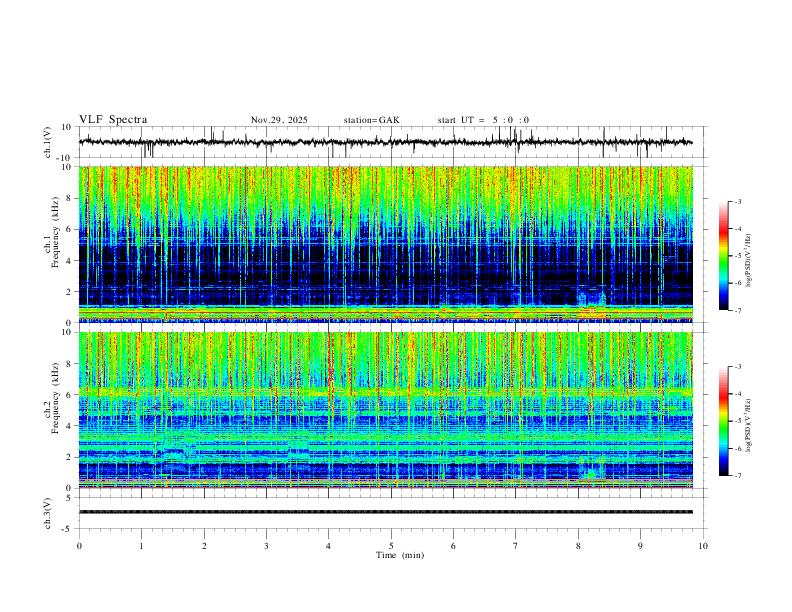Screen dimensions: 792x612
Task: Click the "6" minute tick on the time axis
Action: pyautogui.click(x=453, y=546)
